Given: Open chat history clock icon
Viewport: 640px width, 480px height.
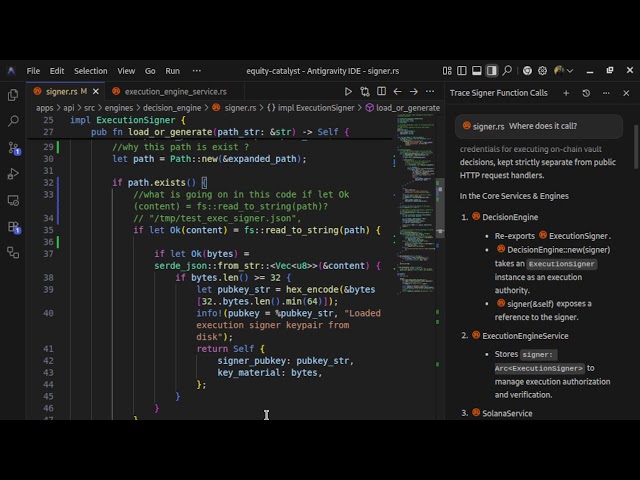Looking at the screenshot, I should coord(586,93).
